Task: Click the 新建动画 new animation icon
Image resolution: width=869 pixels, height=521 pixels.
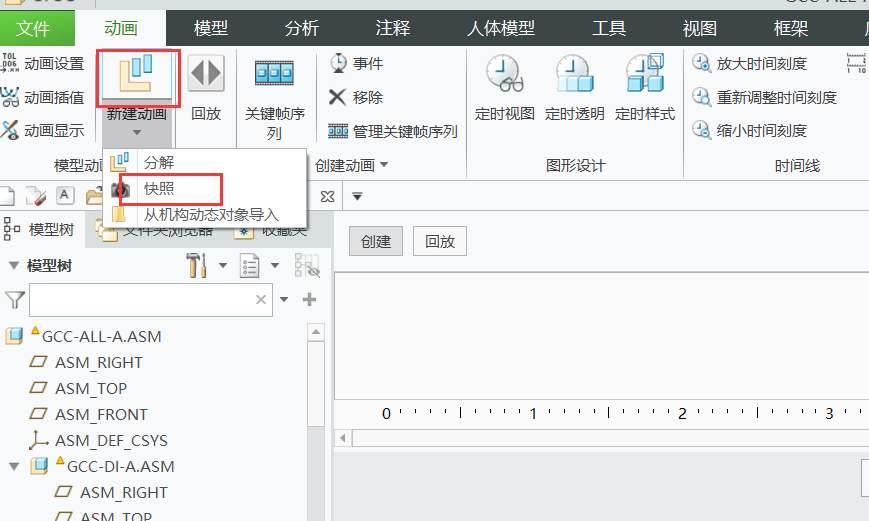Action: coord(137,75)
